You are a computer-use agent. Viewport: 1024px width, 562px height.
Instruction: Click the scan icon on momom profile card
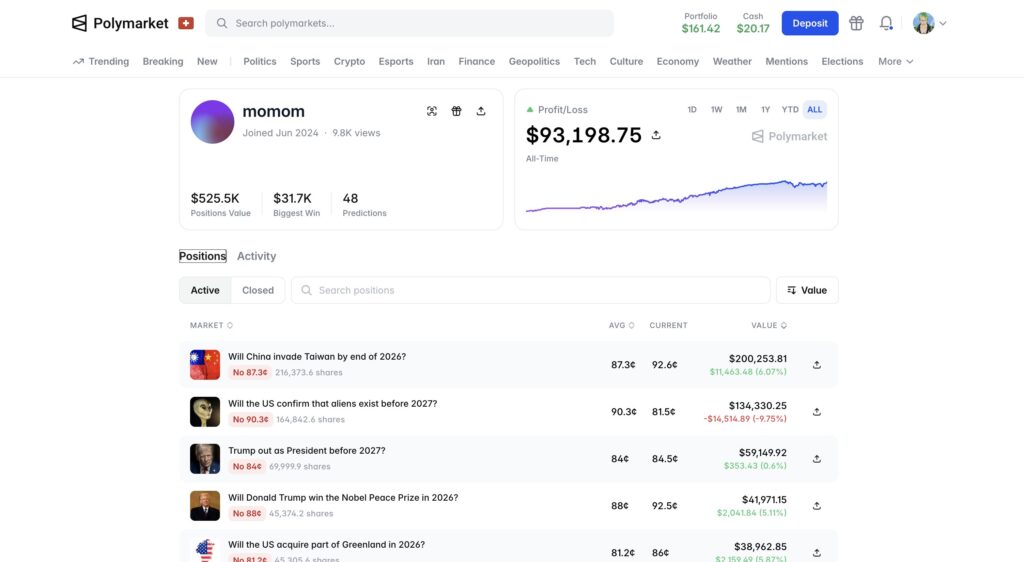pos(432,111)
